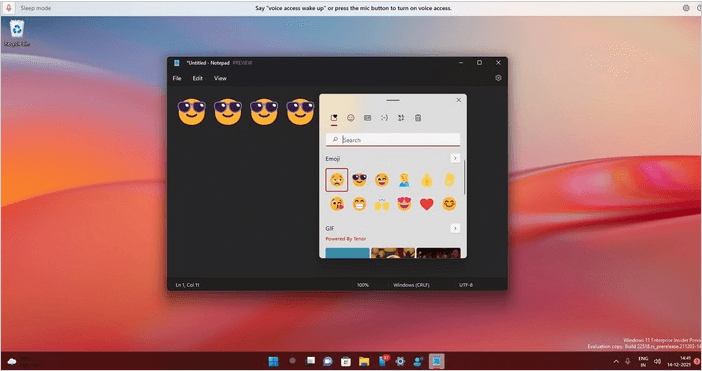Open the Kaomoji tab in the emoji panel
The image size is (702, 371).
pyautogui.click(x=384, y=118)
